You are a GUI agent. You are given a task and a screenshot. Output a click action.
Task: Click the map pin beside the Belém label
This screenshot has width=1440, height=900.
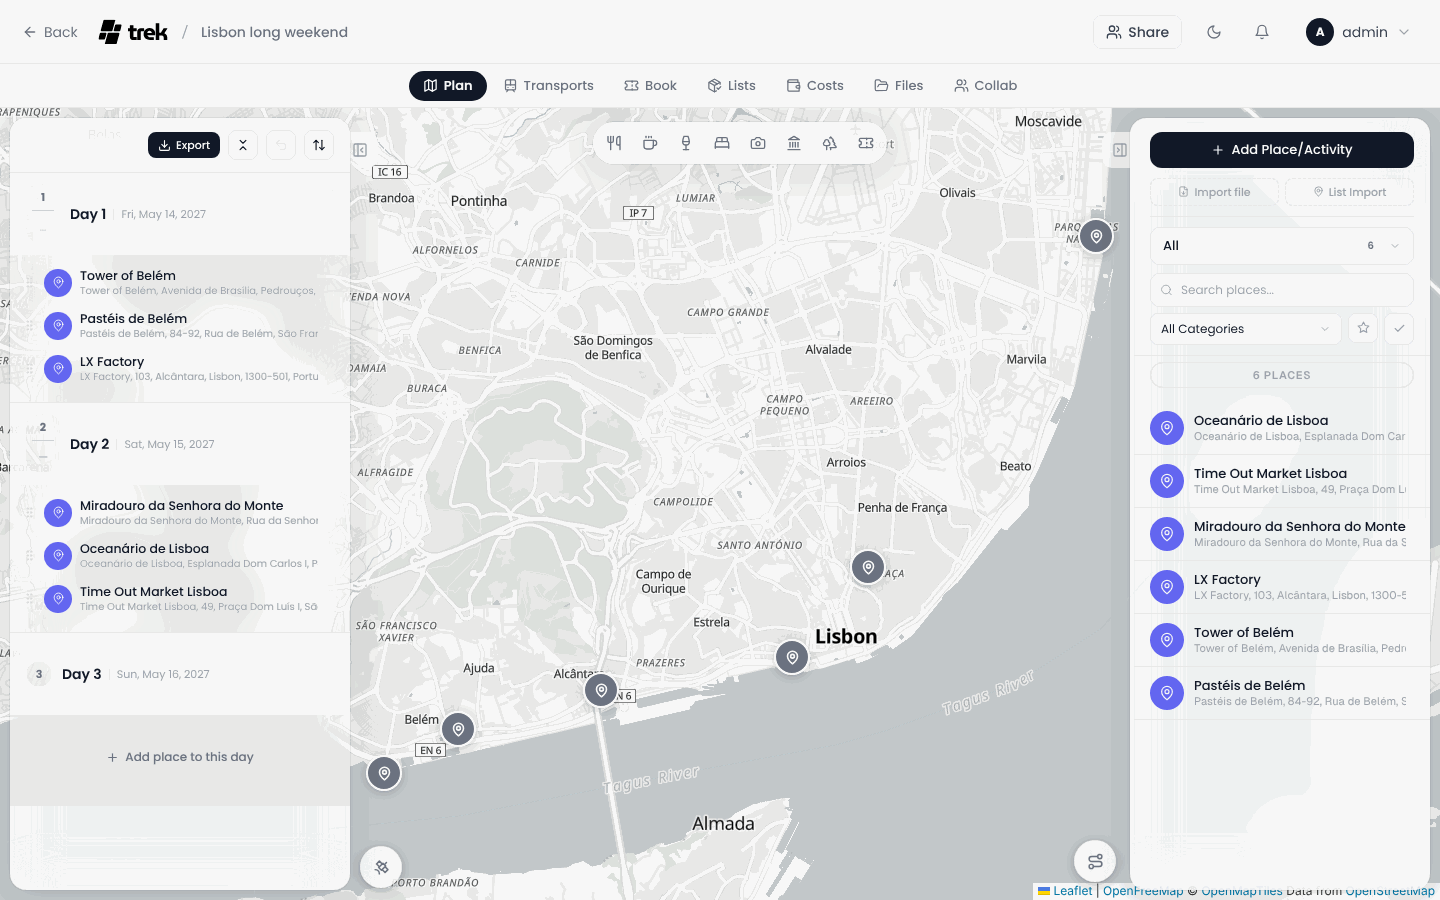[x=458, y=729]
